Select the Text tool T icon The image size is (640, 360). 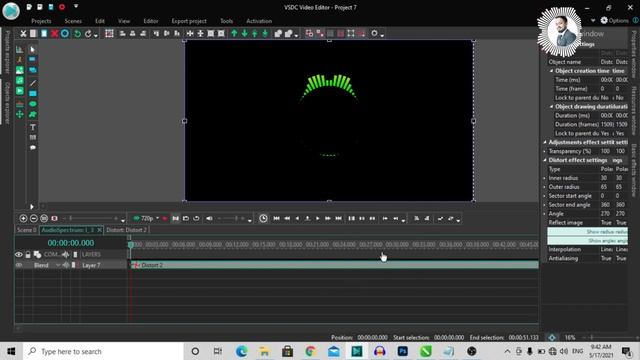33,127
